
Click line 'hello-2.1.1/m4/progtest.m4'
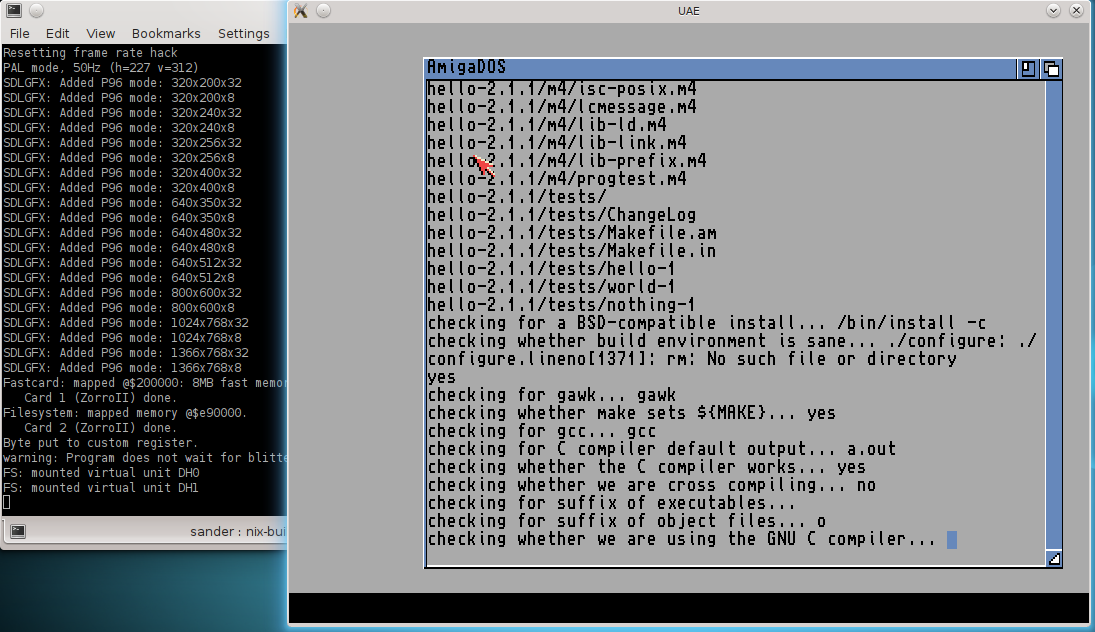pyautogui.click(x=557, y=179)
